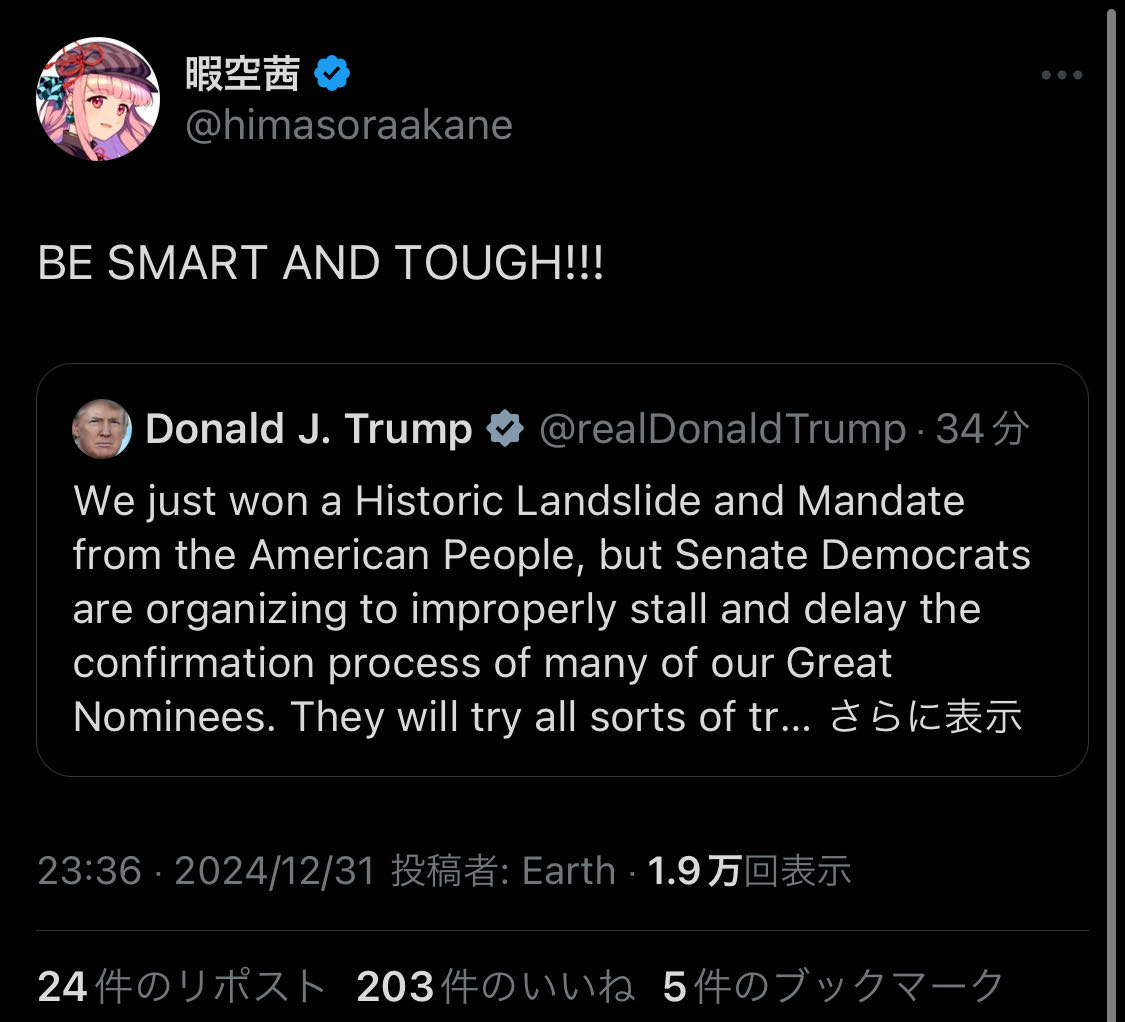This screenshot has width=1125, height=1022.
Task: Click the 23:36 · 2024/12/31 timestamp
Action: pyautogui.click(x=207, y=871)
